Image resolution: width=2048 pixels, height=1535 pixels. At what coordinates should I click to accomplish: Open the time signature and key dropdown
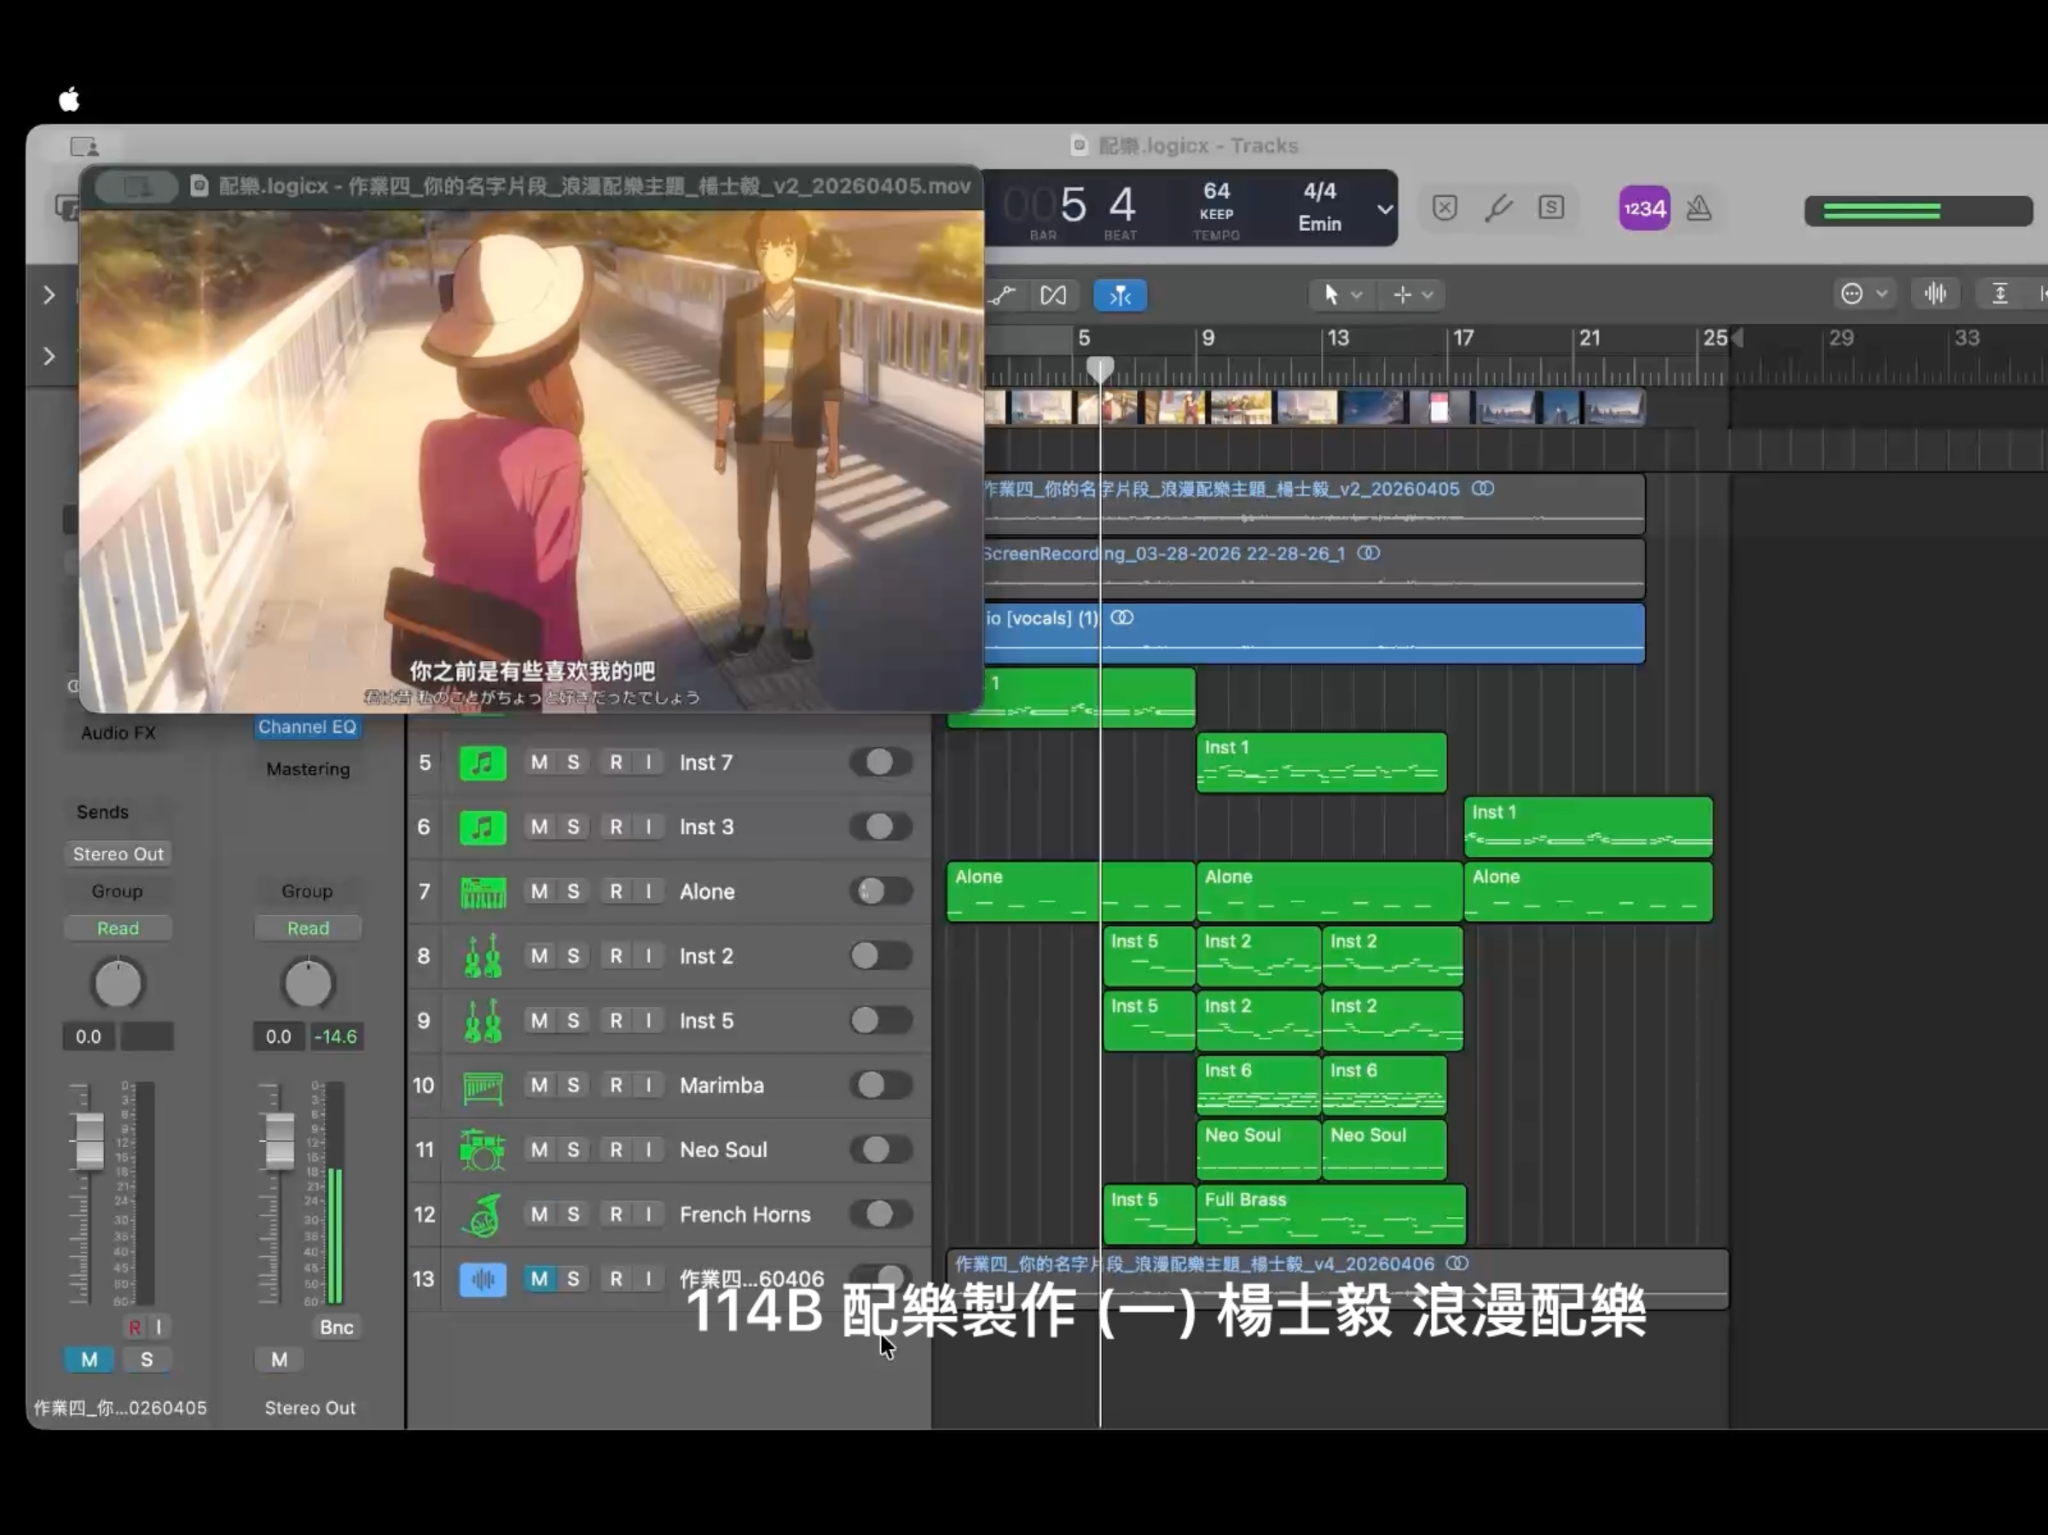tap(1385, 209)
